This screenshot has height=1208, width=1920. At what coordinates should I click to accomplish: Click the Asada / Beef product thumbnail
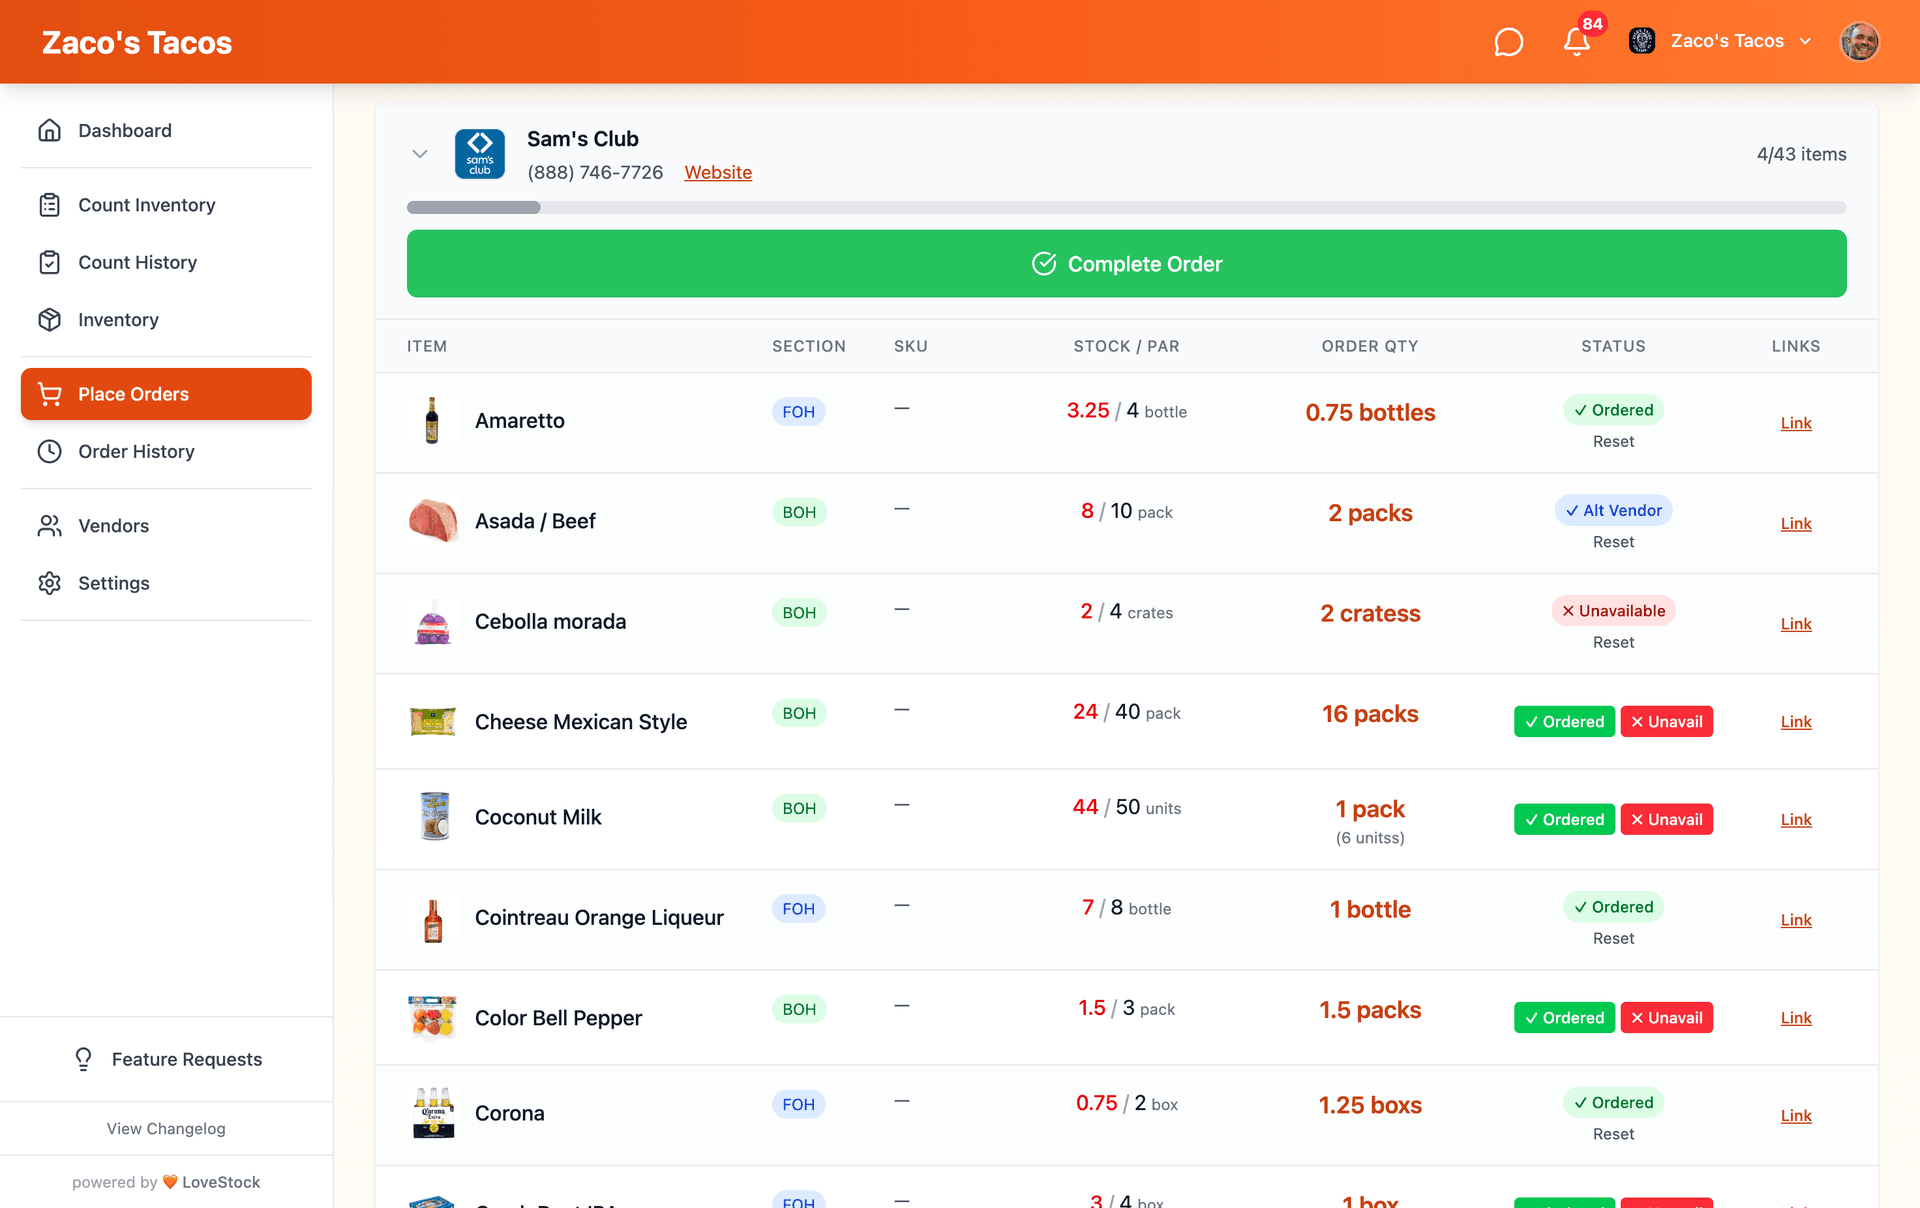tap(433, 521)
